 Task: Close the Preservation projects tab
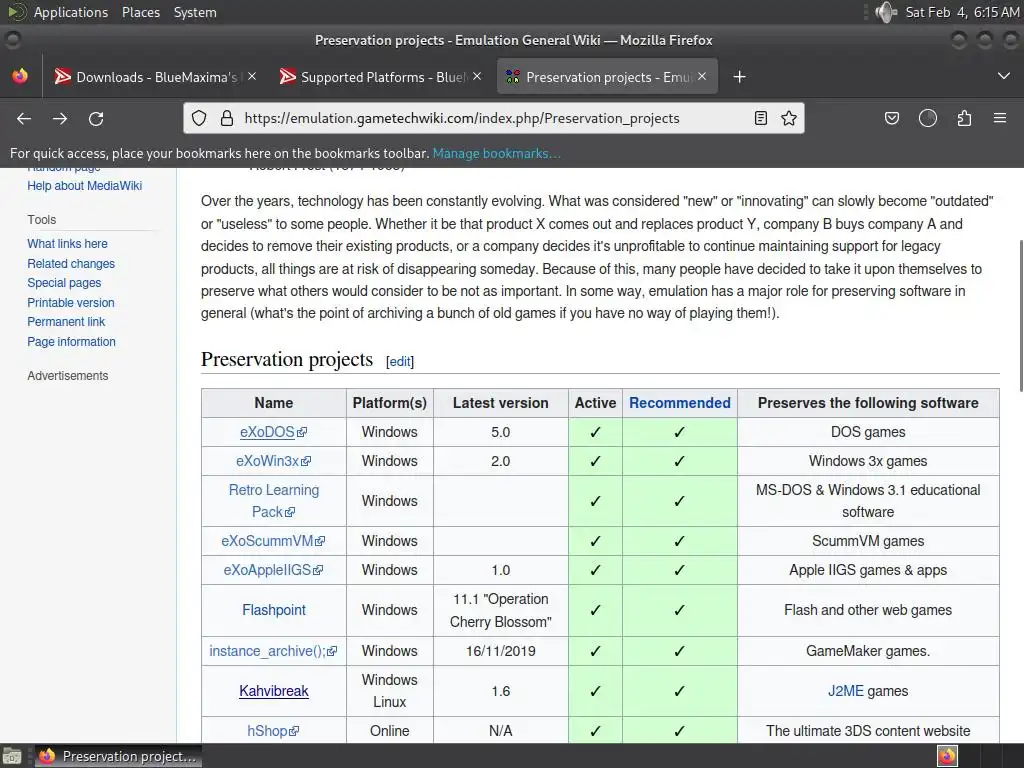(702, 76)
